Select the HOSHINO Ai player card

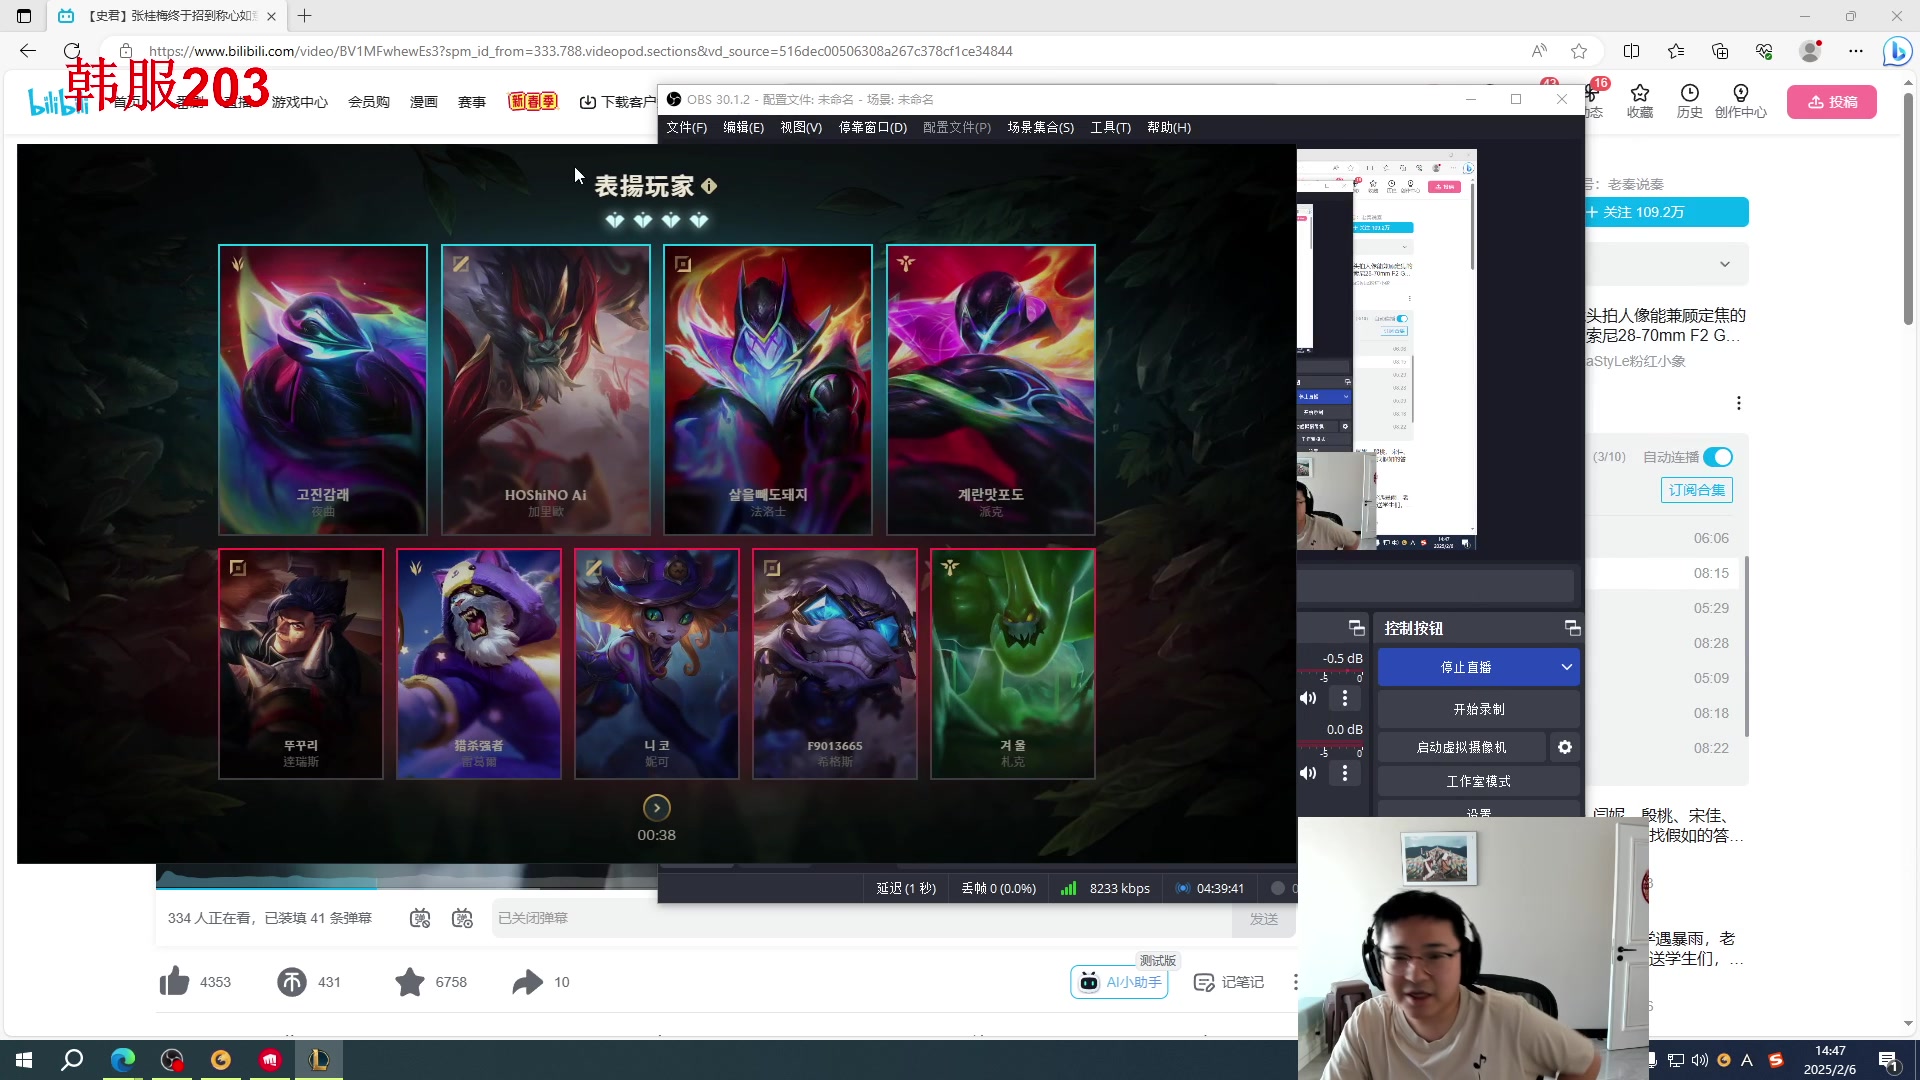coord(545,390)
